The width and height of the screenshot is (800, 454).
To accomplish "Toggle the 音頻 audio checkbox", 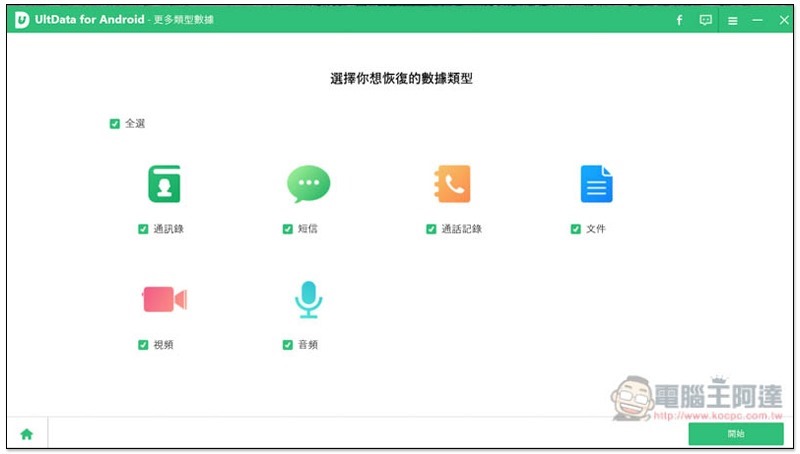I will (288, 345).
